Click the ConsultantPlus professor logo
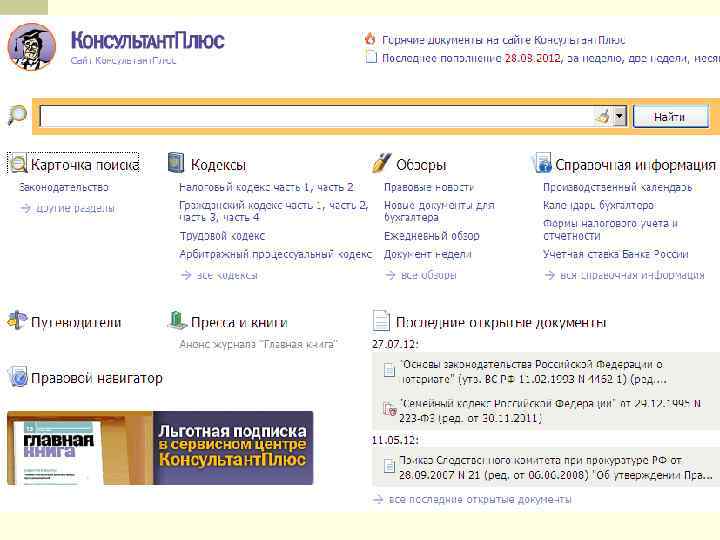Viewport: 720px width, 540px height. coord(32,47)
